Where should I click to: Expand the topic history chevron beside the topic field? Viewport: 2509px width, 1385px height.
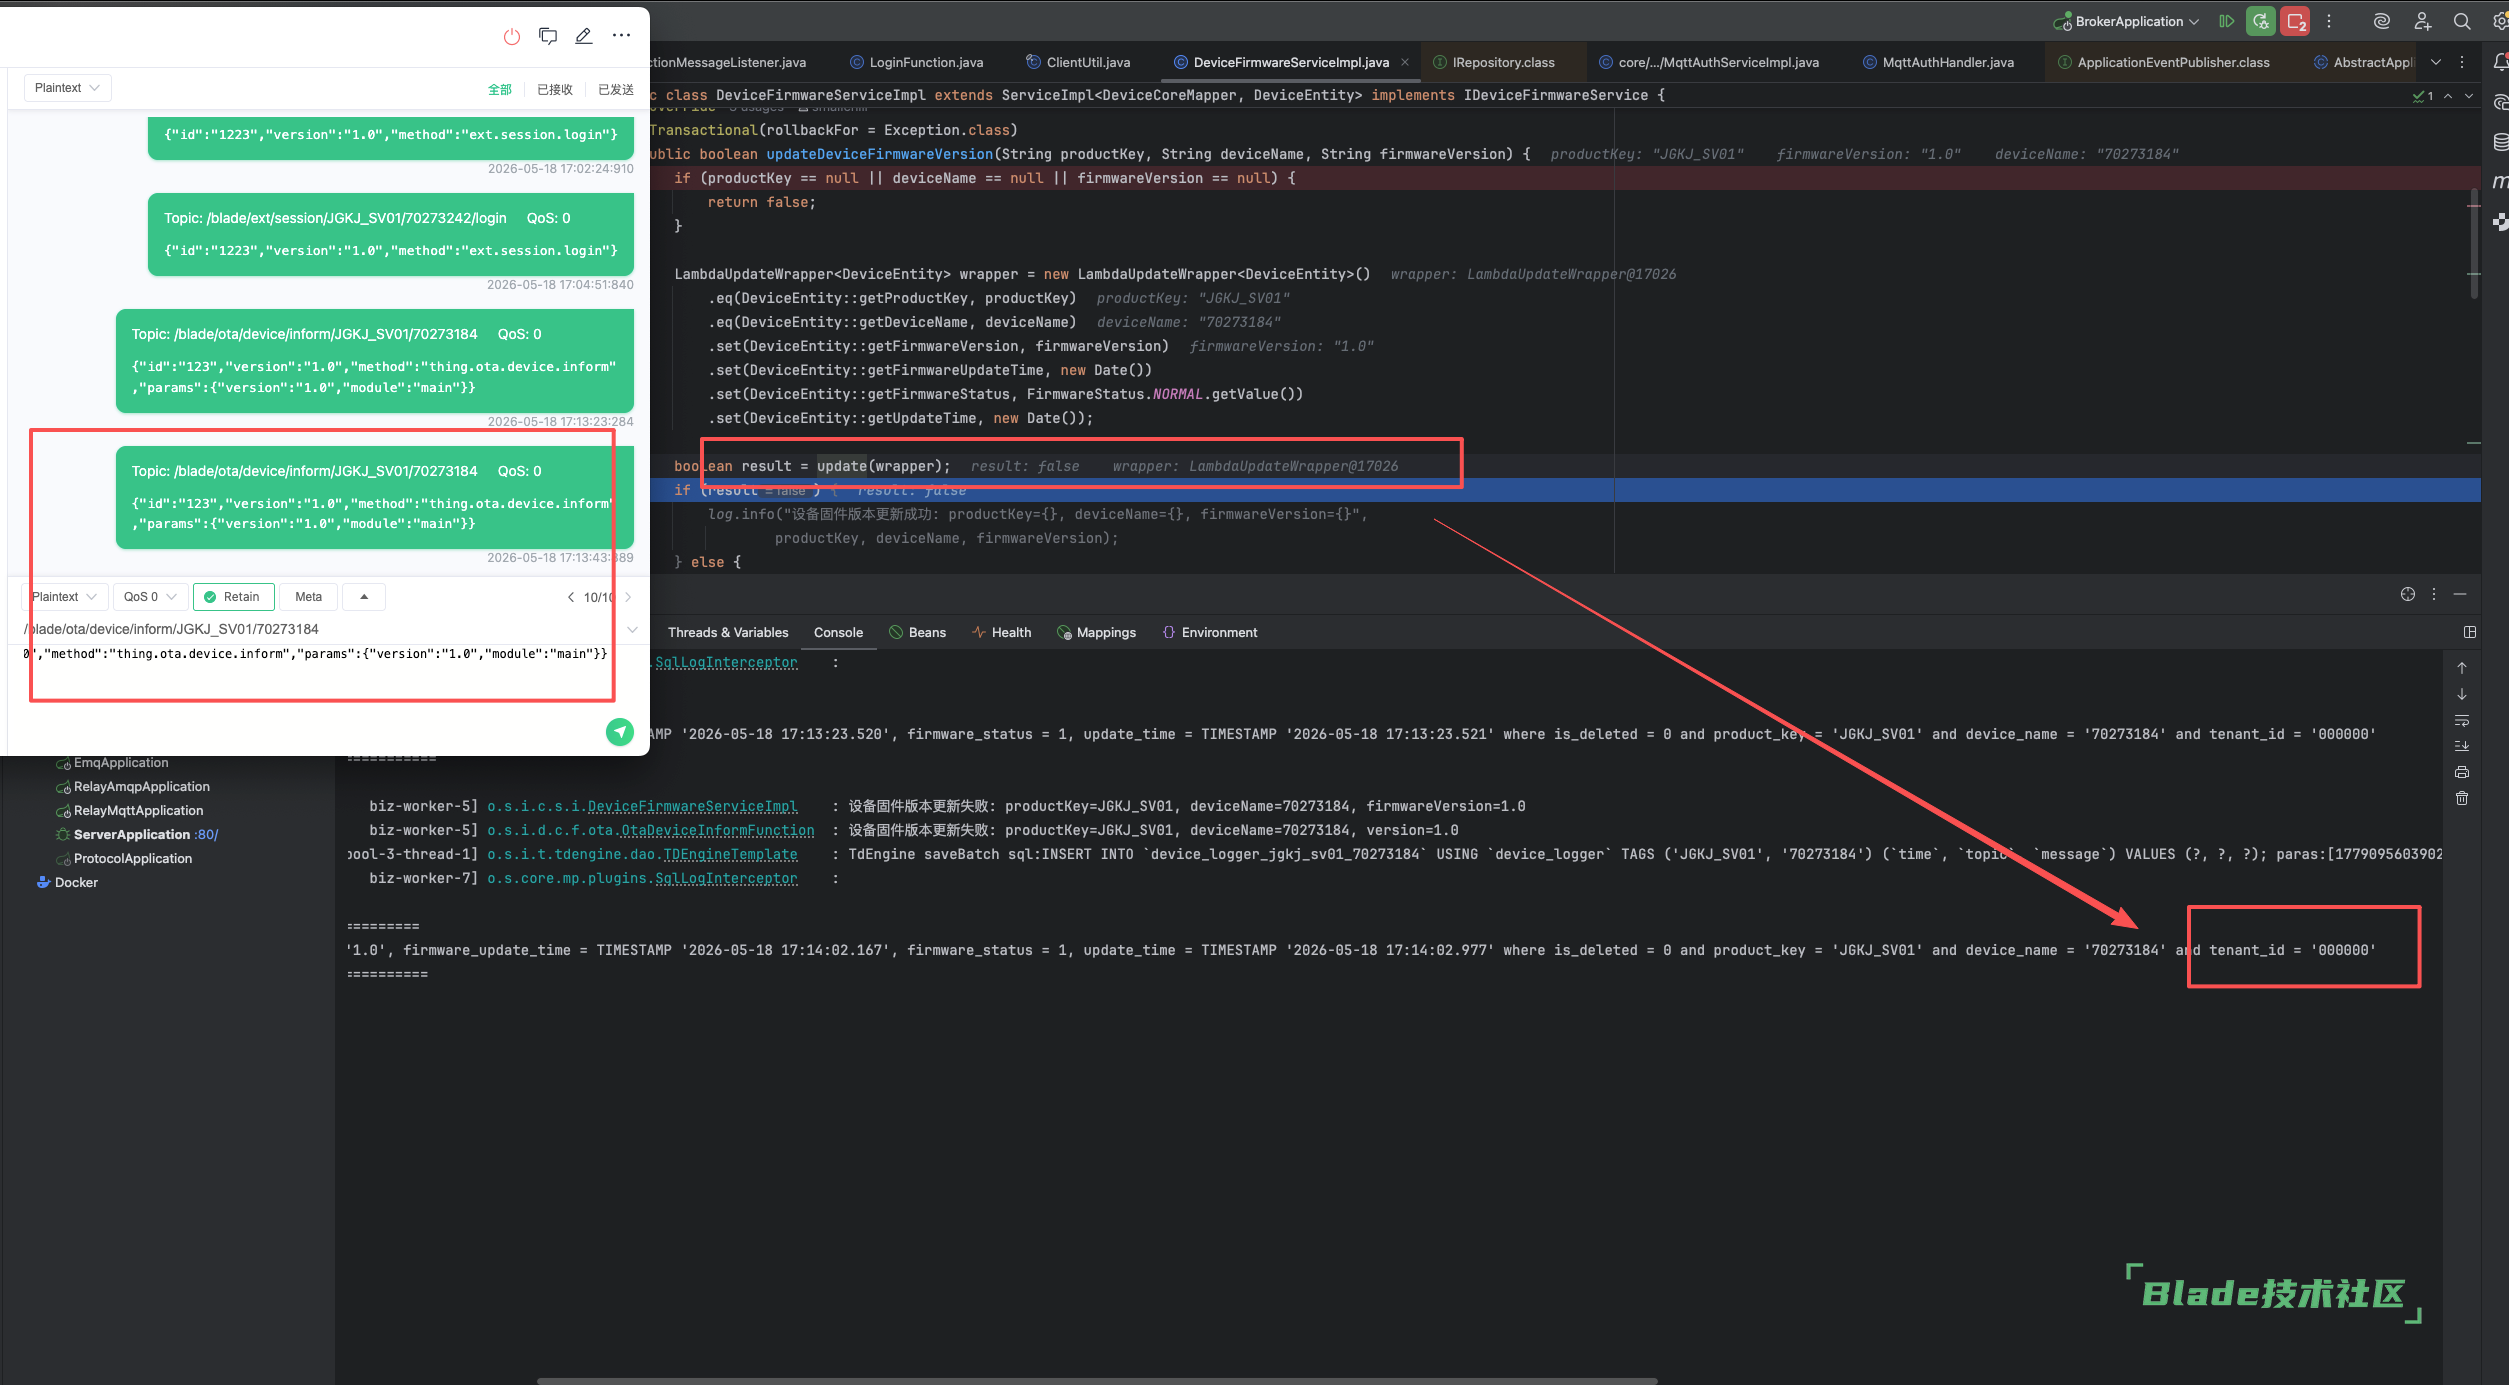click(x=632, y=629)
